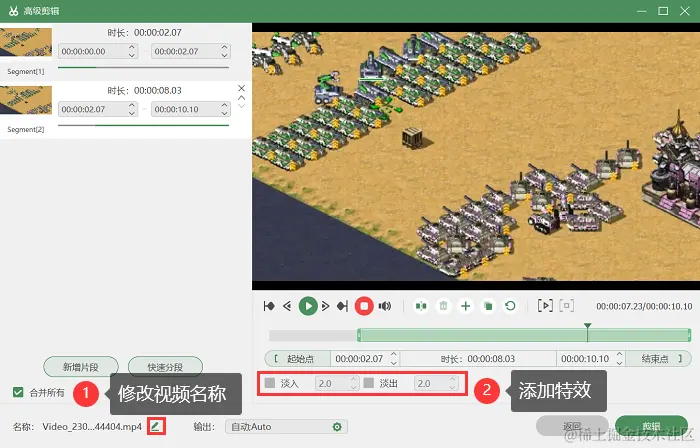Add a segment with the plus icon
This screenshot has height=448, width=700.
pyautogui.click(x=466, y=306)
